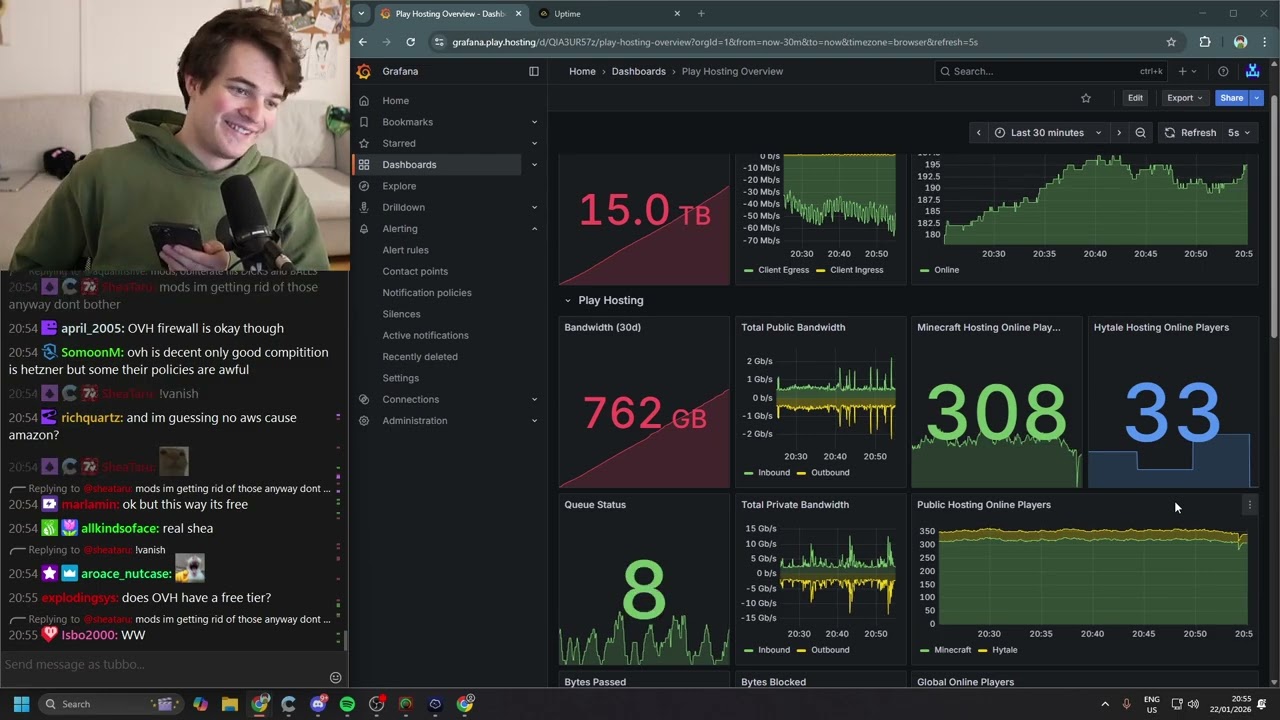Open Silences page
This screenshot has width=1280, height=720.
(401, 314)
